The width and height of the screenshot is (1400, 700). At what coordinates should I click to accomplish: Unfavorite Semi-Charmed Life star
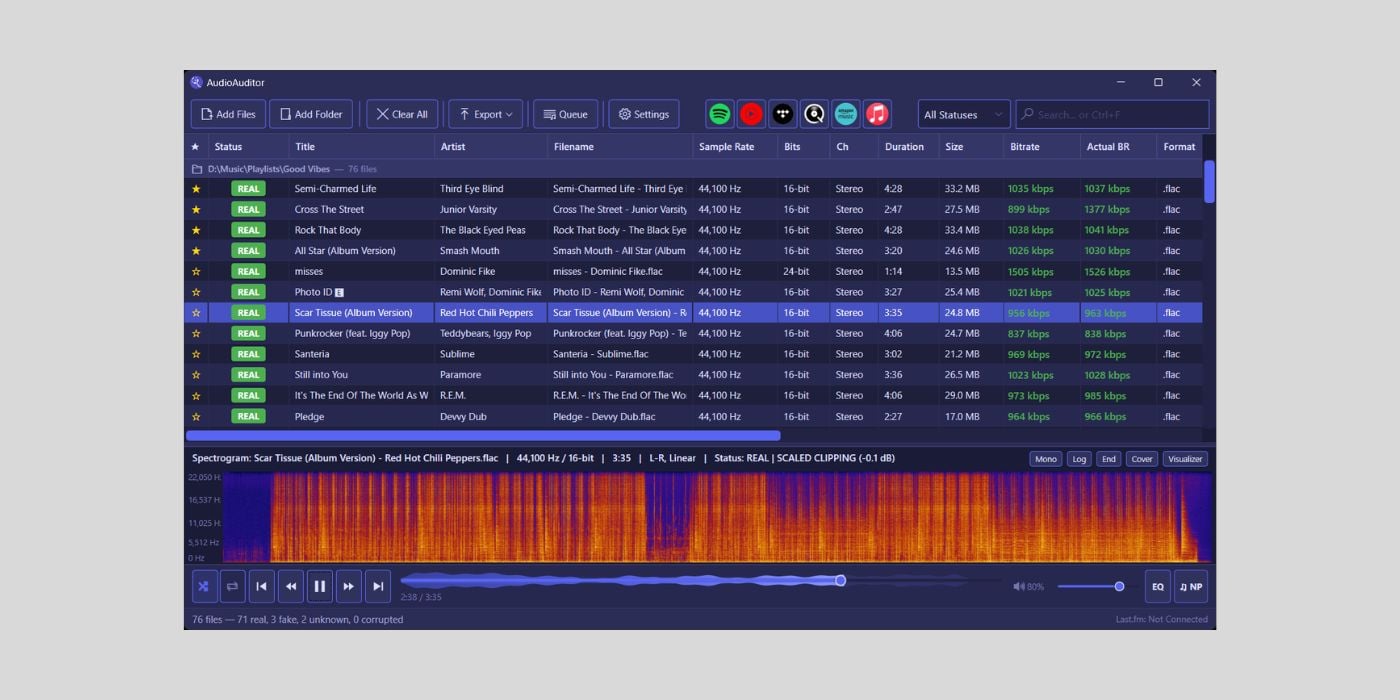click(196, 189)
